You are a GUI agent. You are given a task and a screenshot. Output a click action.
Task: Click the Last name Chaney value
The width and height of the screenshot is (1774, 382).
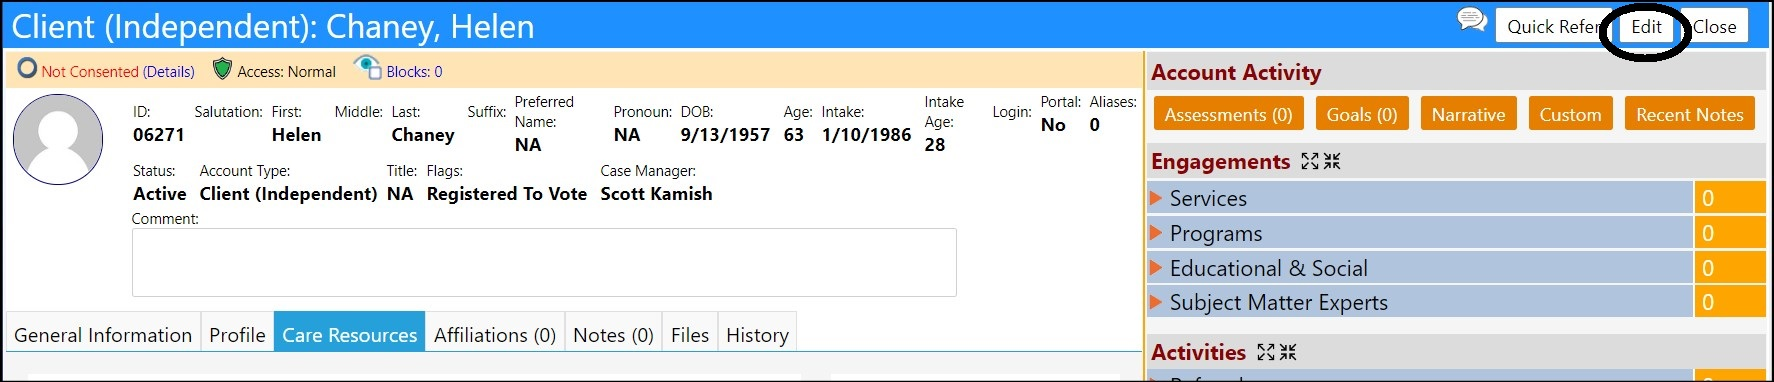[x=423, y=135]
